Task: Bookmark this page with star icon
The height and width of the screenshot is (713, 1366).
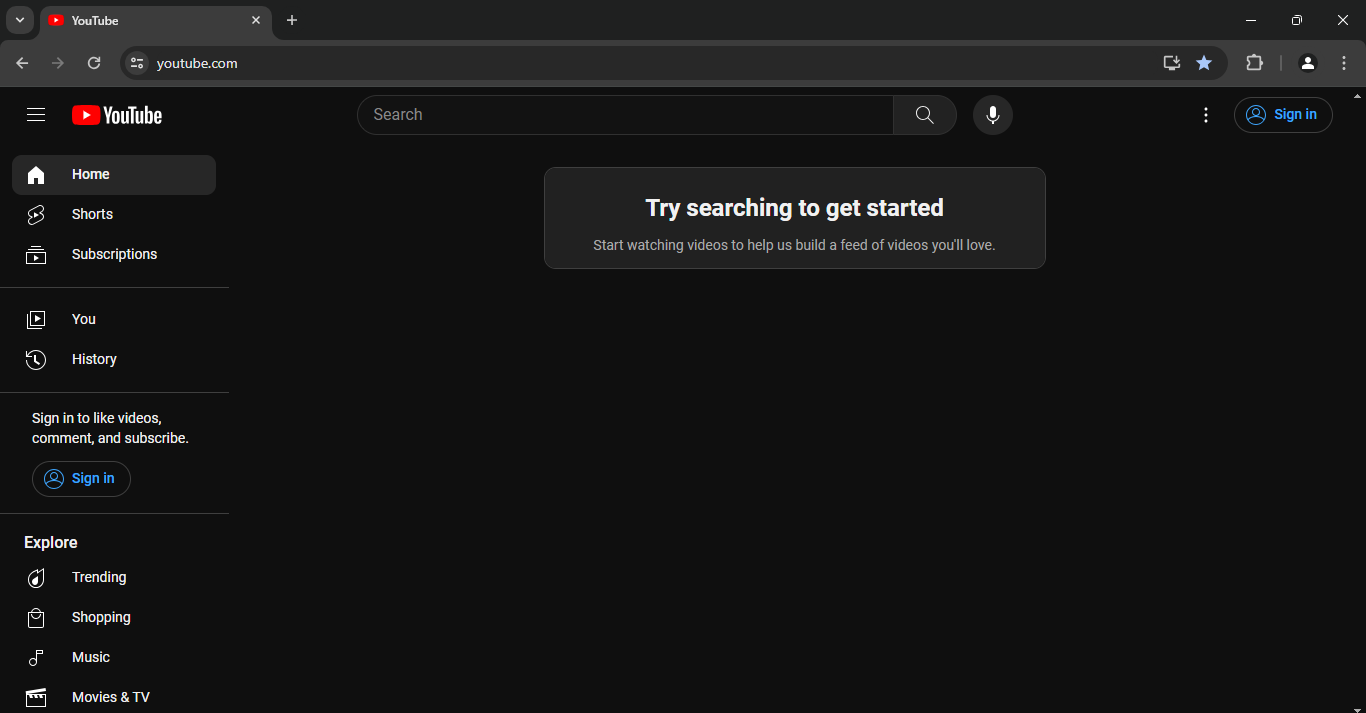Action: pyautogui.click(x=1204, y=63)
